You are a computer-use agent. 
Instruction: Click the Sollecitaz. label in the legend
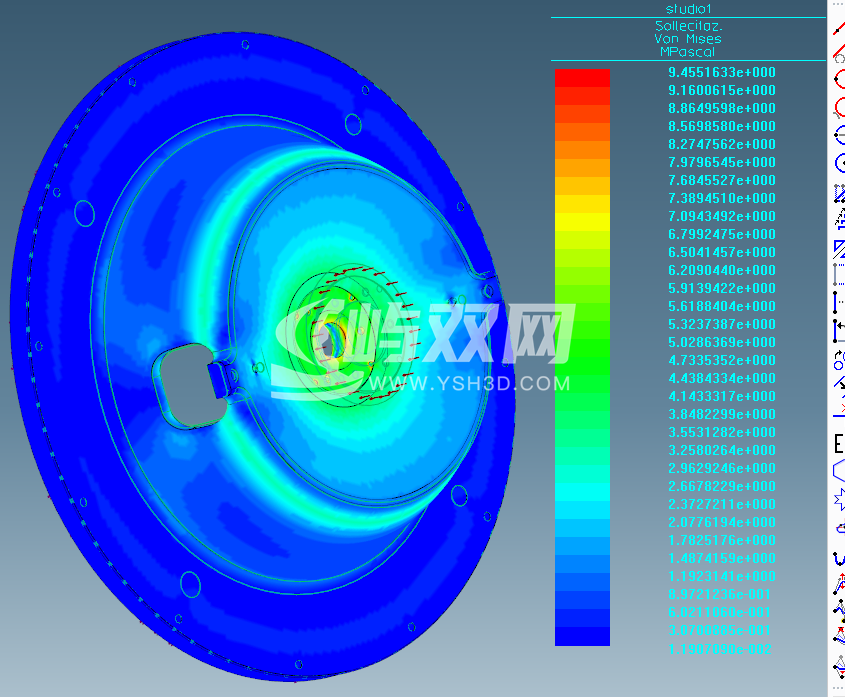point(688,26)
